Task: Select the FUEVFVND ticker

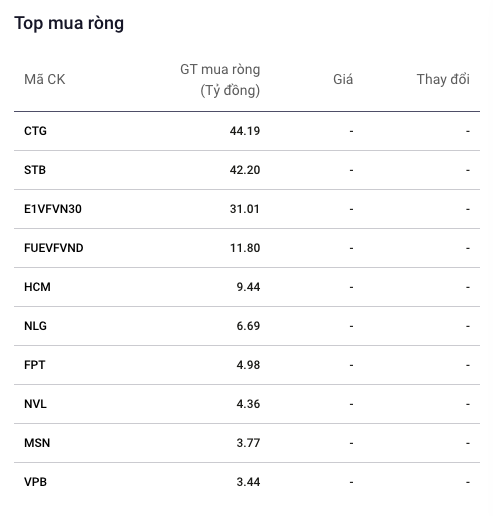Action: click(54, 248)
